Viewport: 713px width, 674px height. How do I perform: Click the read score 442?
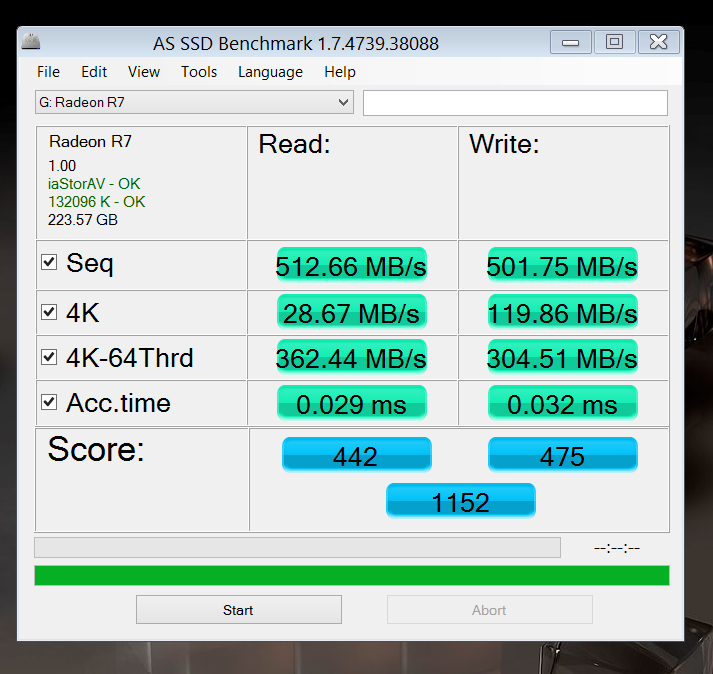(x=356, y=455)
